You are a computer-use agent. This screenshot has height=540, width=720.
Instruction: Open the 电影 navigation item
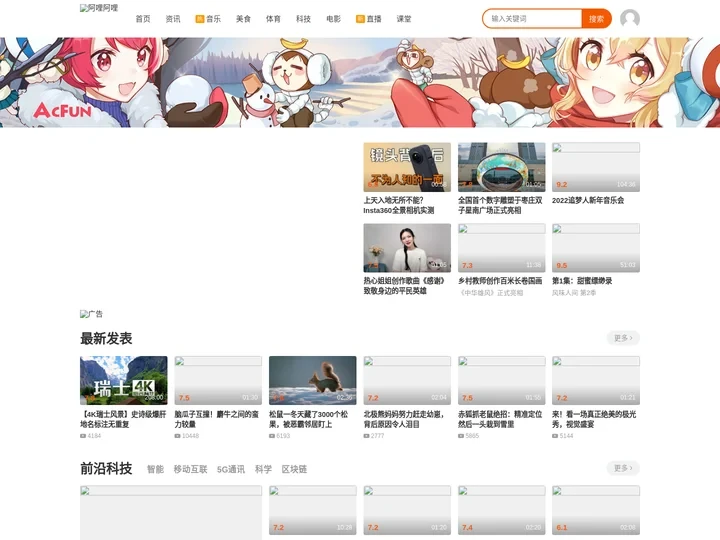pyautogui.click(x=333, y=19)
